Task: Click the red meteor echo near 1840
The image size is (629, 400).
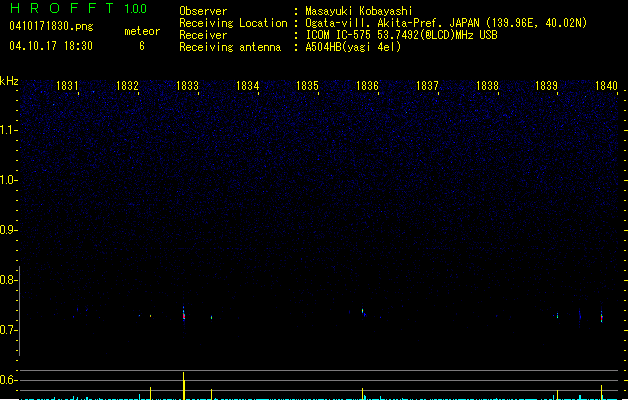Action: click(x=601, y=317)
